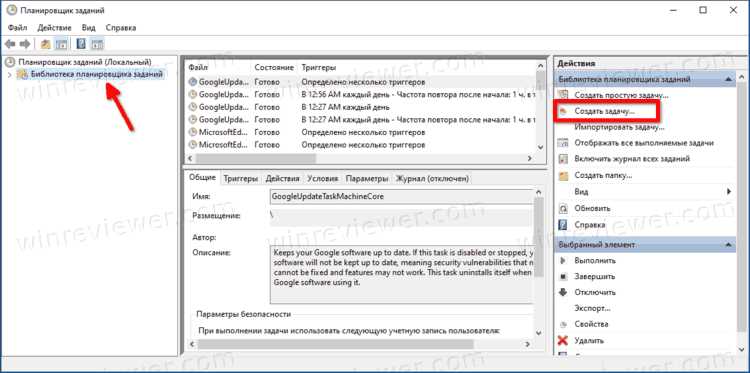Click the properties icon beside Свойства
The height and width of the screenshot is (373, 750).
(563, 324)
